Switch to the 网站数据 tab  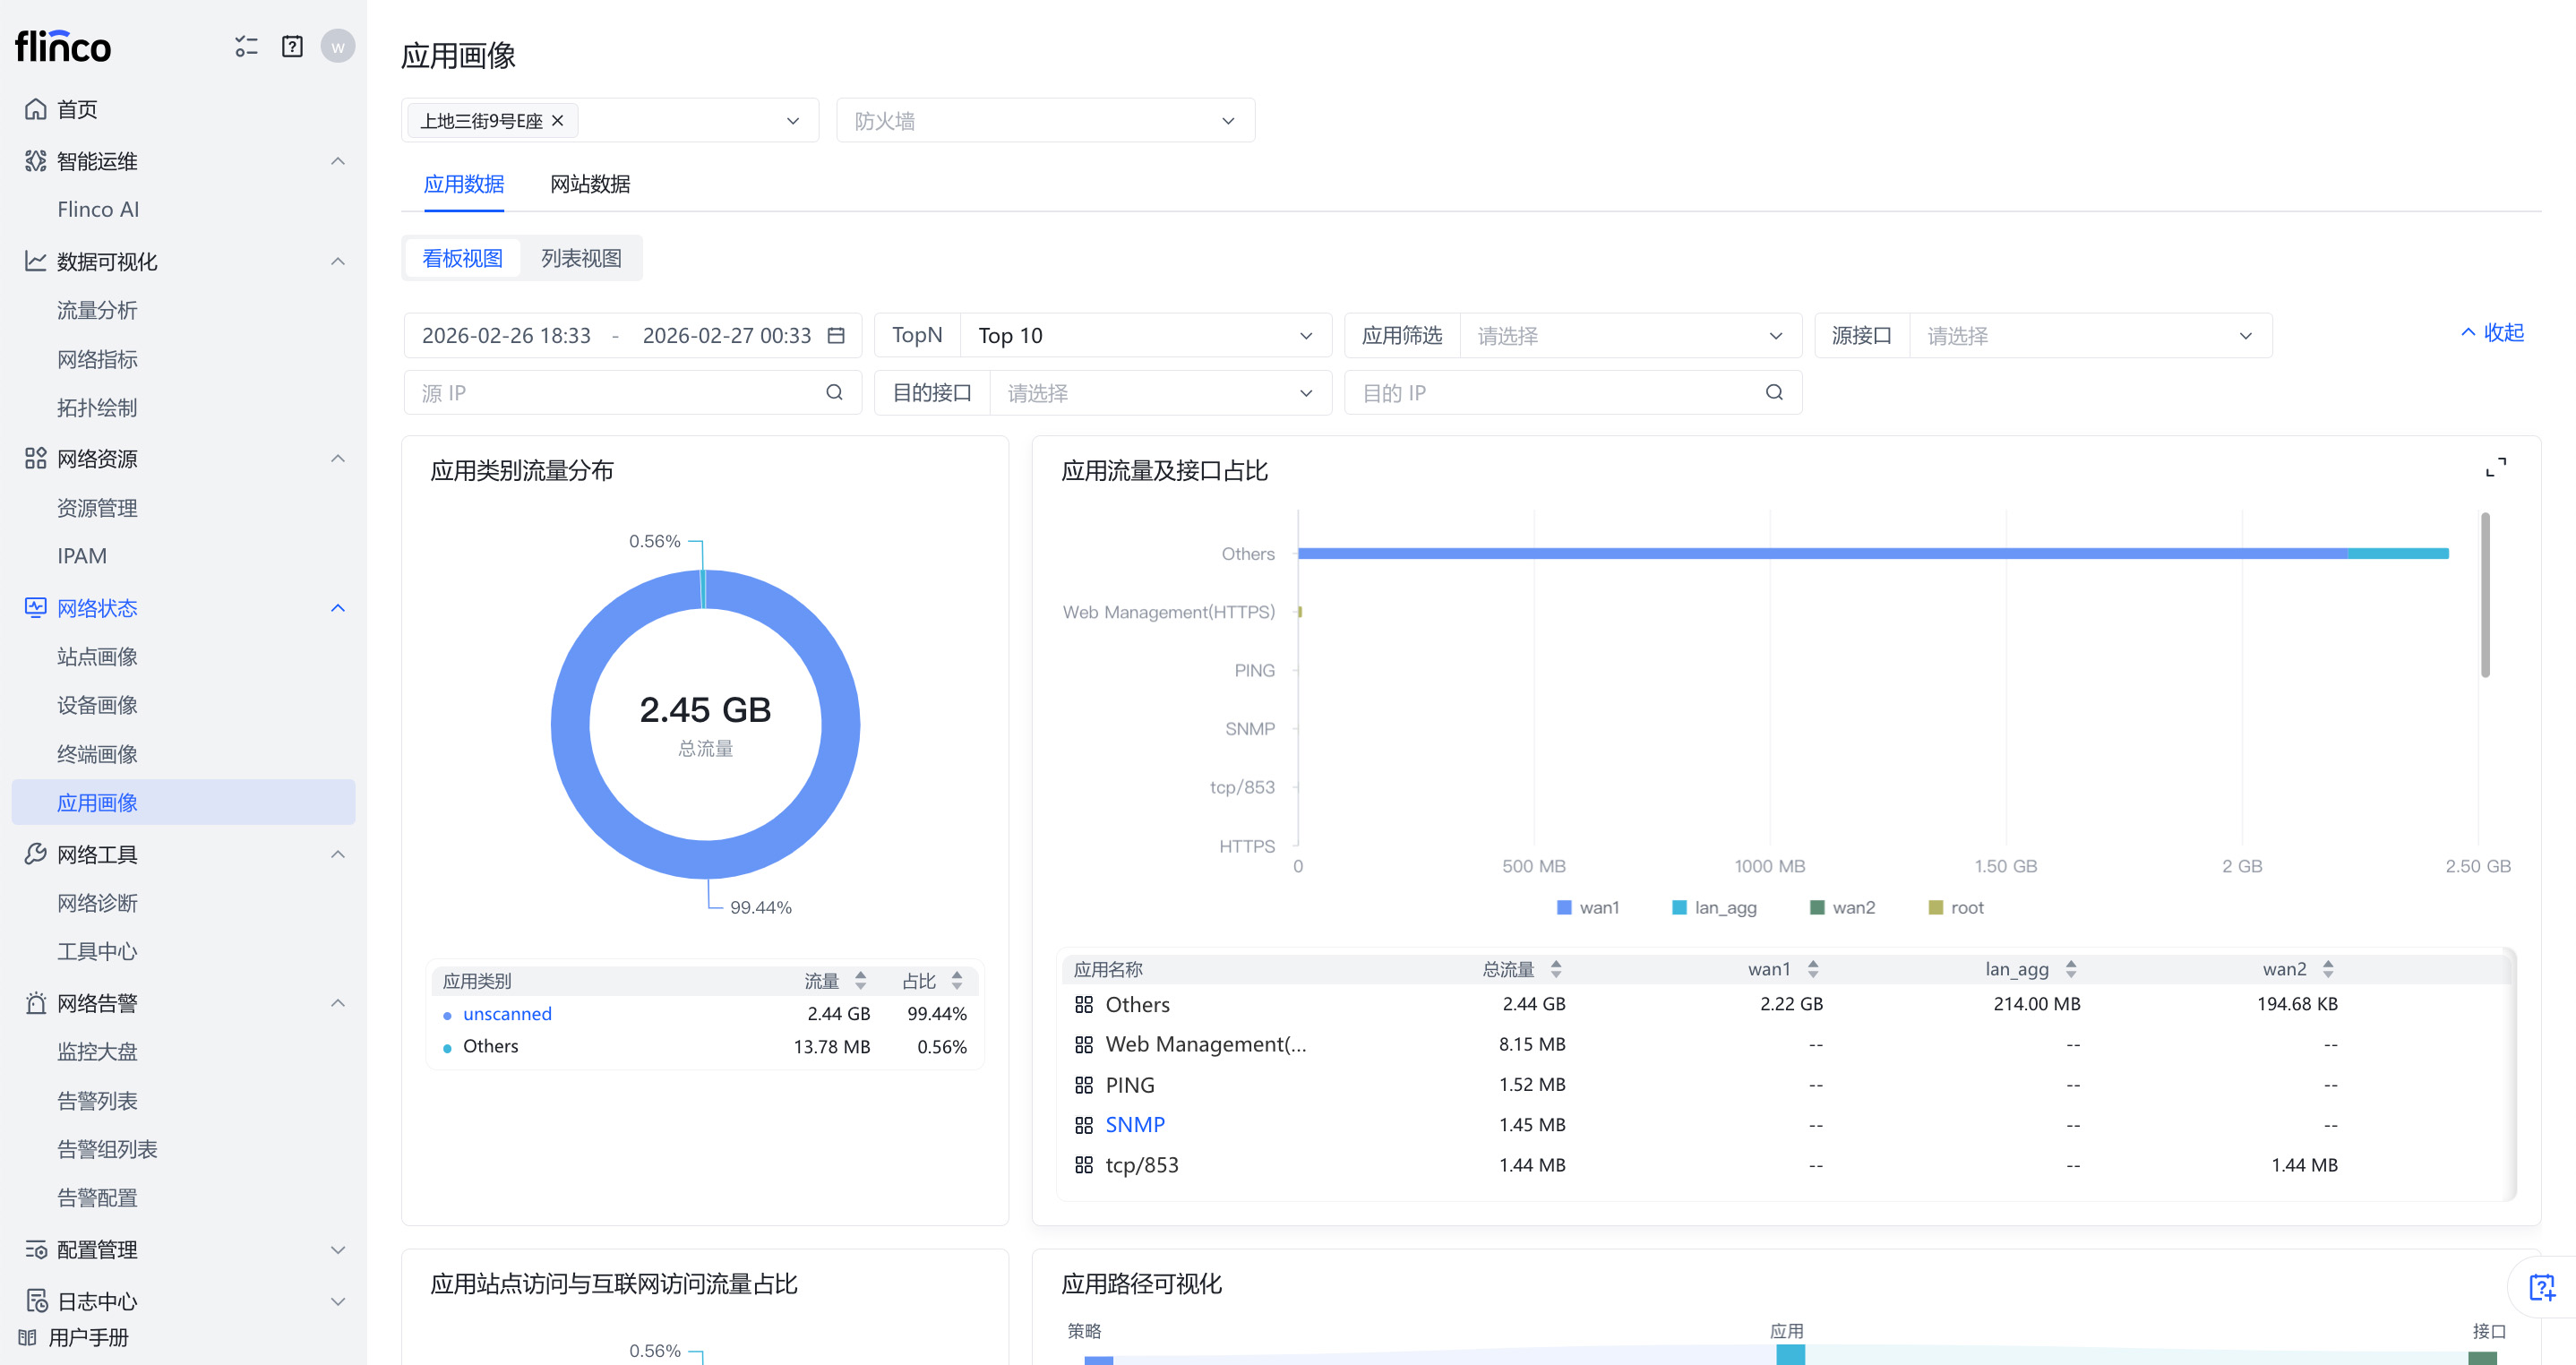(590, 184)
